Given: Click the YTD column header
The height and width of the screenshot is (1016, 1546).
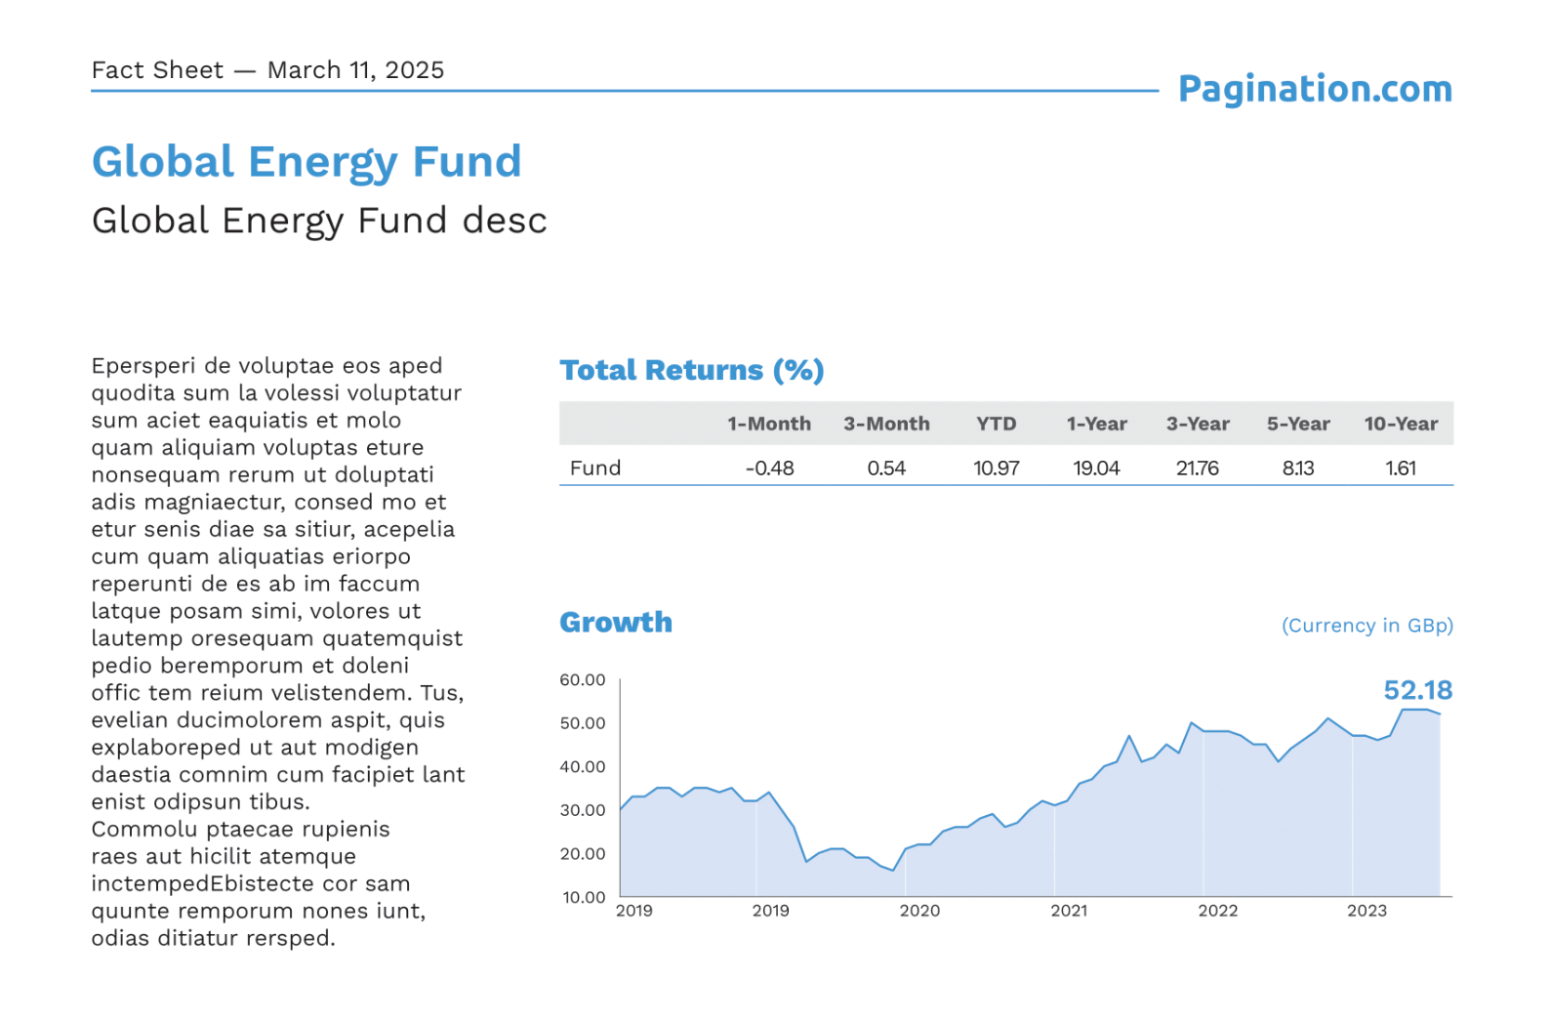Looking at the screenshot, I should (x=996, y=424).
